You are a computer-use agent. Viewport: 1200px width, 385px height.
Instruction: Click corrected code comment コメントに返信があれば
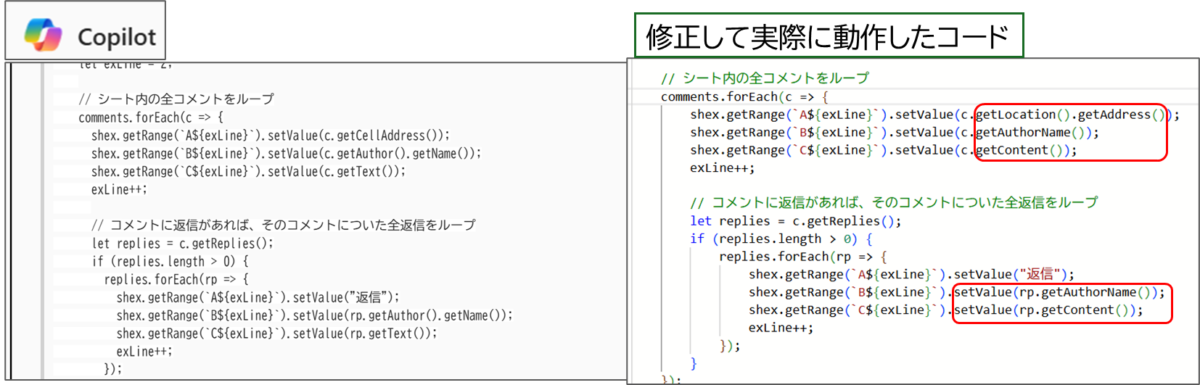tap(894, 203)
